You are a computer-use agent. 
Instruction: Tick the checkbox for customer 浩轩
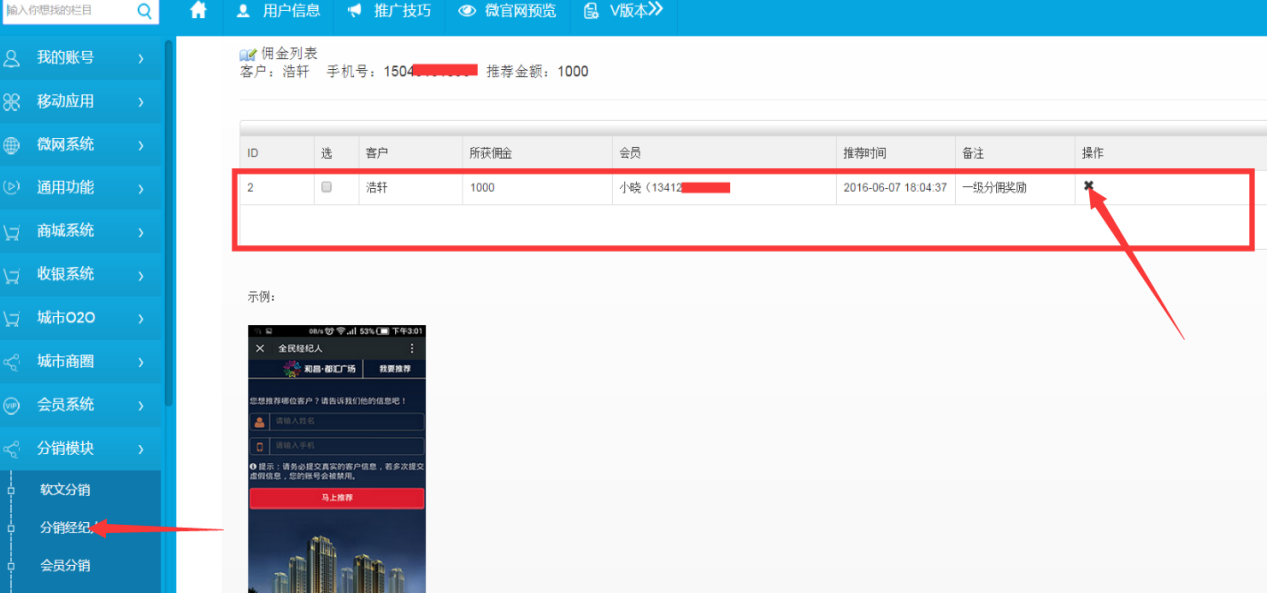click(326, 187)
